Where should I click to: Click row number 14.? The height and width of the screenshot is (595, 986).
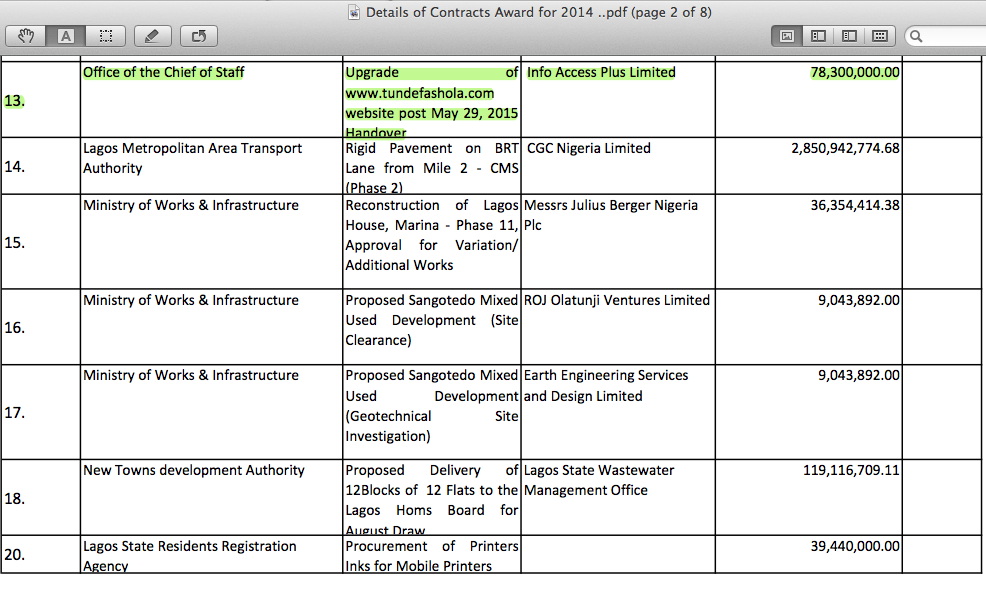(14, 167)
